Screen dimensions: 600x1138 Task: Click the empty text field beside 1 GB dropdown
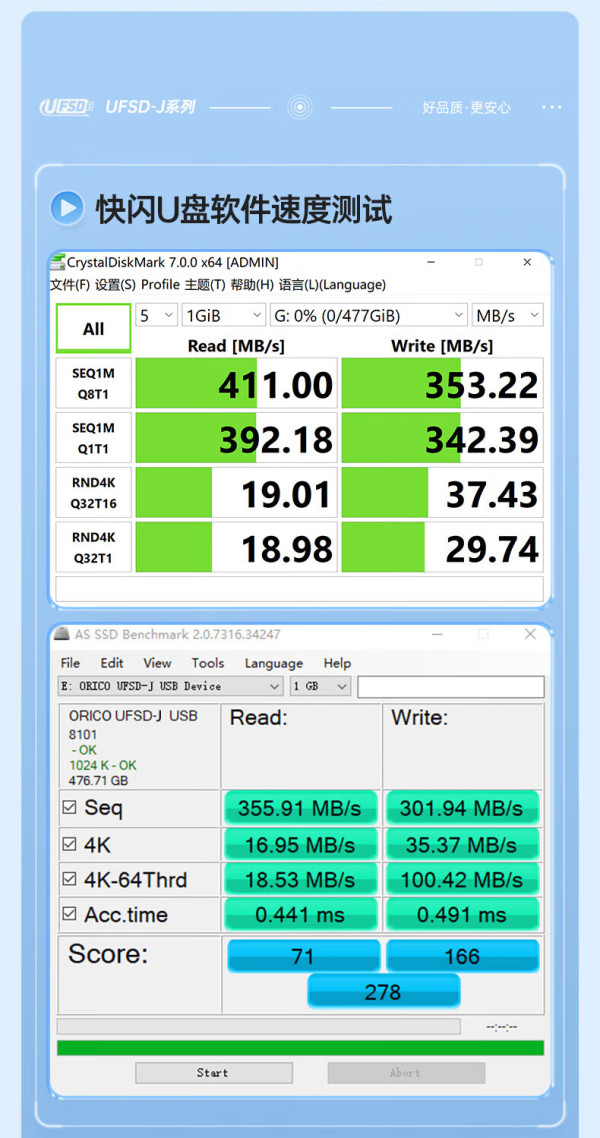[451, 686]
